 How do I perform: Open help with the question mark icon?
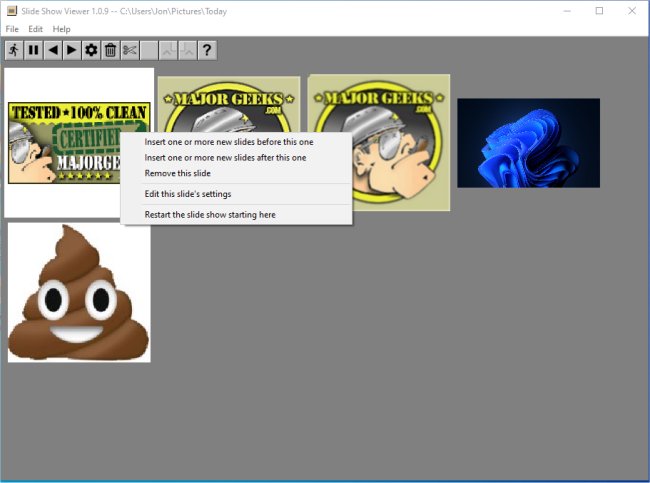(207, 51)
